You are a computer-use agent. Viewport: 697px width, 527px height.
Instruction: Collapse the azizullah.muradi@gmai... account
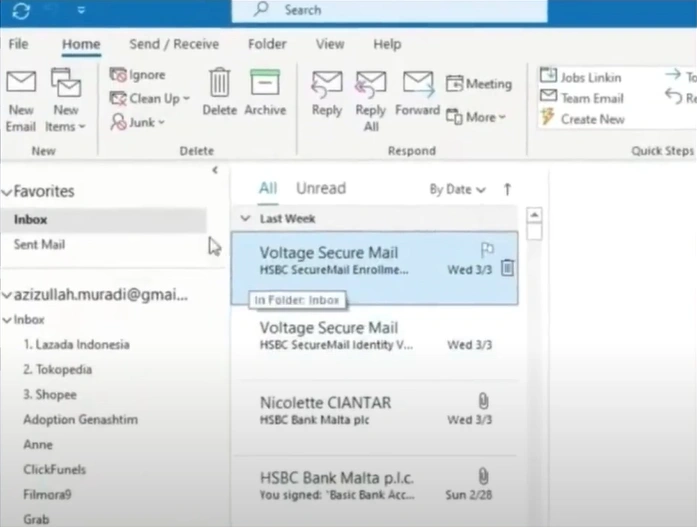pos(6,295)
